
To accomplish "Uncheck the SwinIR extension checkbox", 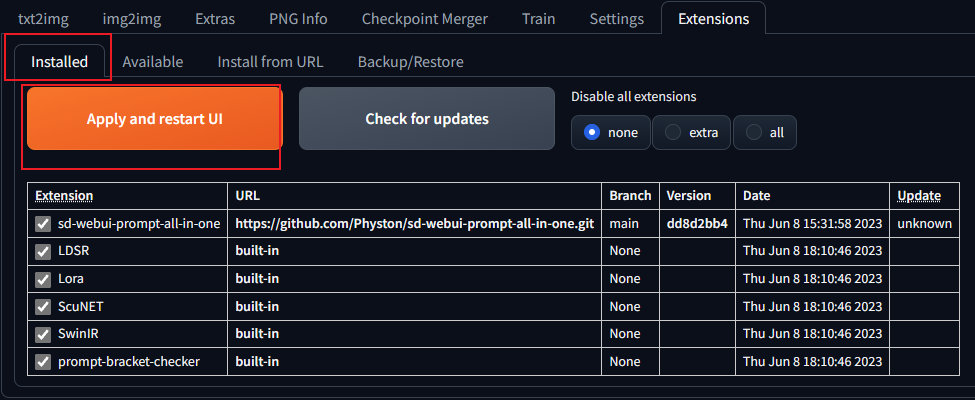I will 43,334.
